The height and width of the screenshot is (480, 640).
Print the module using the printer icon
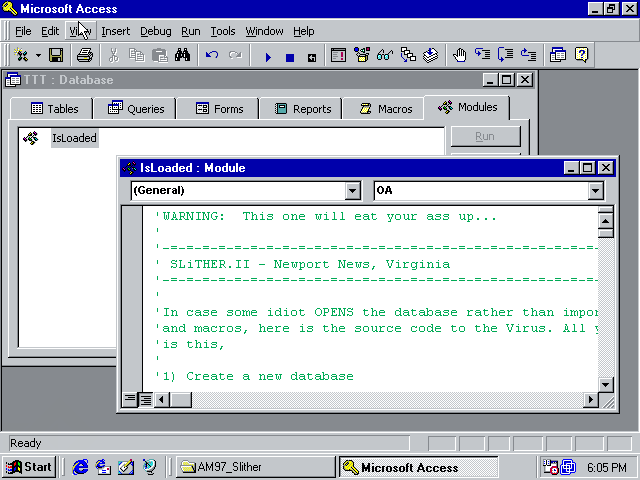pos(84,55)
